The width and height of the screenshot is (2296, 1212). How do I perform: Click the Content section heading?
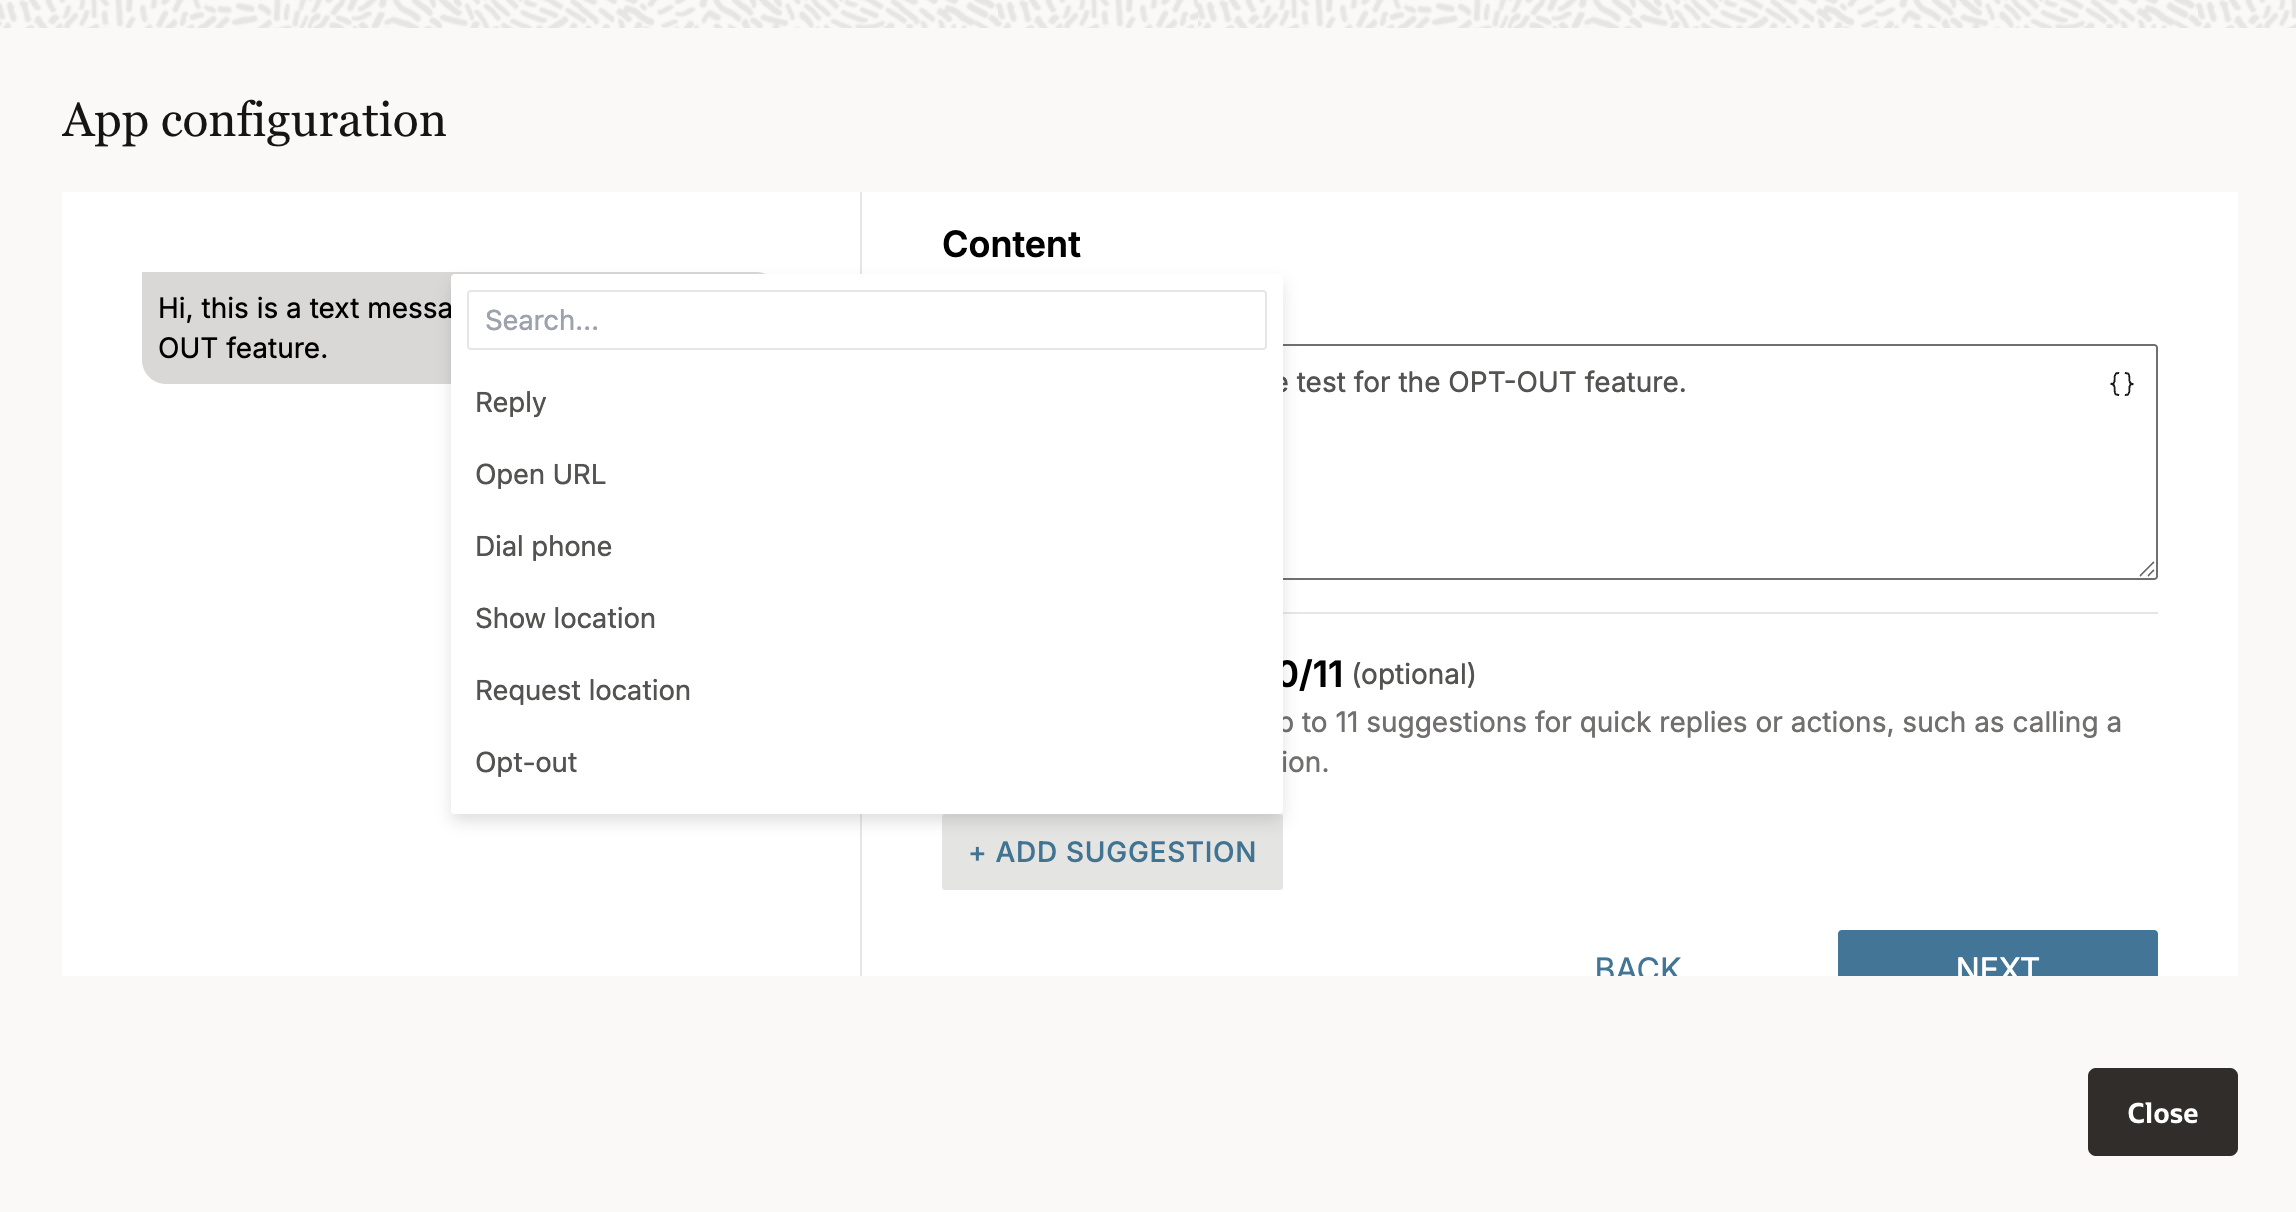pyautogui.click(x=1011, y=244)
